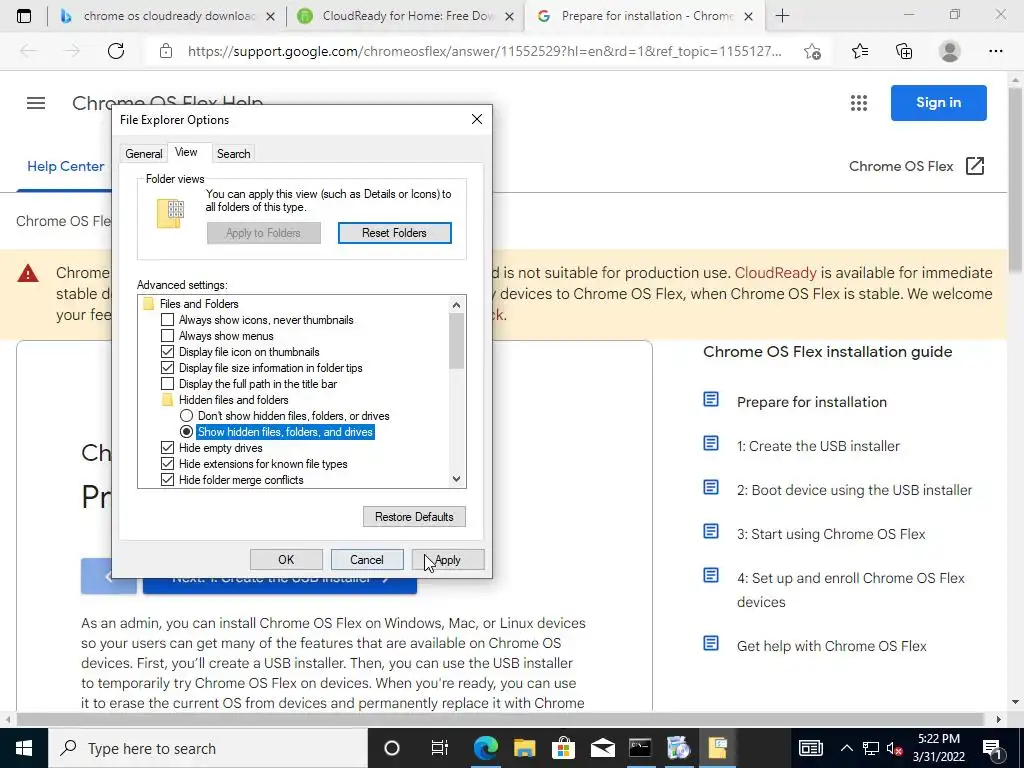Click Cancel in File Explorer Options
Image resolution: width=1024 pixels, height=768 pixels.
click(x=366, y=560)
